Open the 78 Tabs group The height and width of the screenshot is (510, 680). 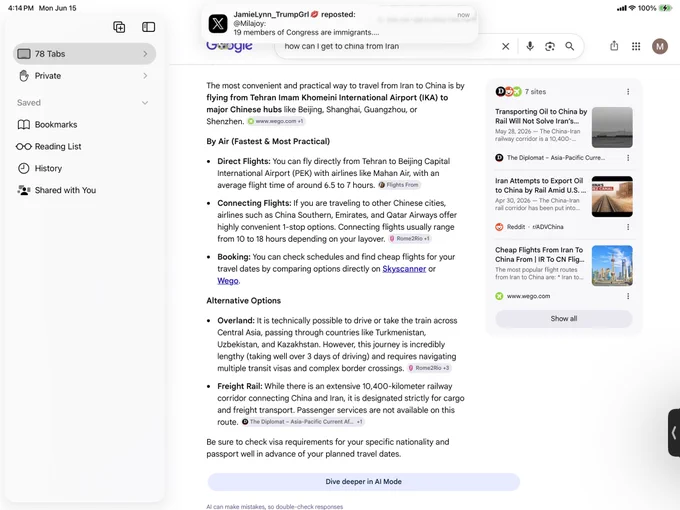[x=84, y=54]
